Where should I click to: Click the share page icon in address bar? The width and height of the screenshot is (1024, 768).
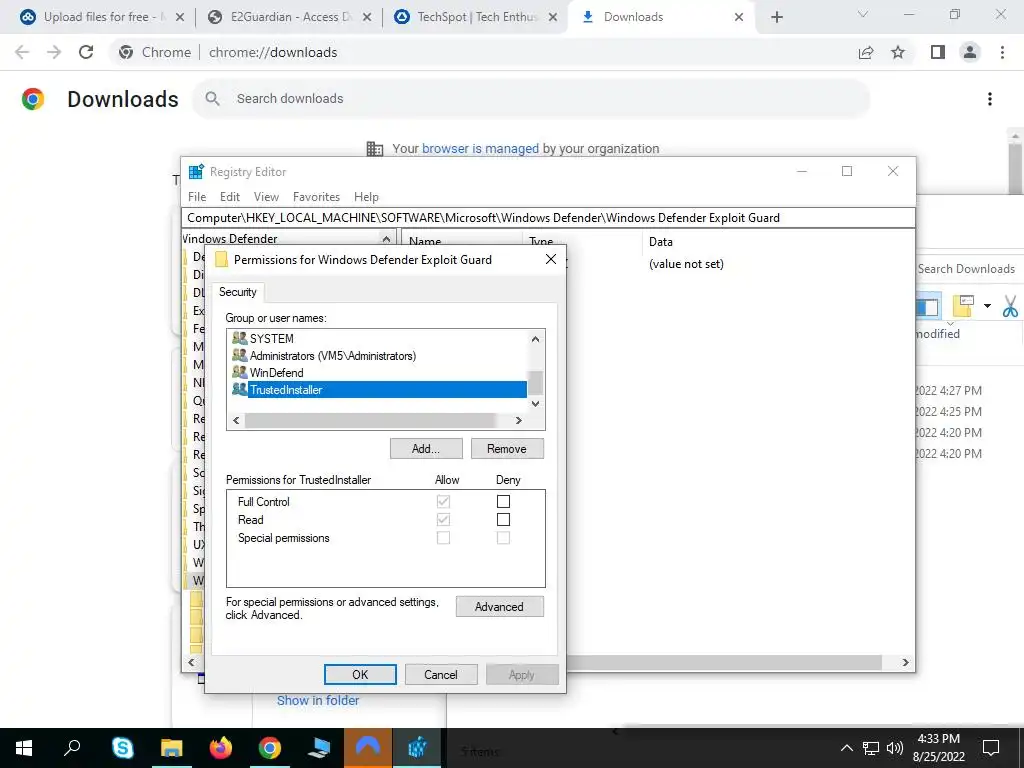(x=866, y=52)
